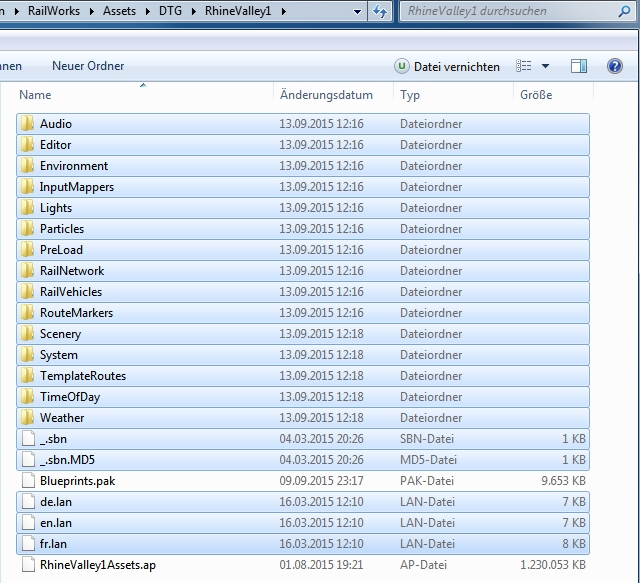
Task: Go to DTG in the breadcrumb
Action: 170,11
